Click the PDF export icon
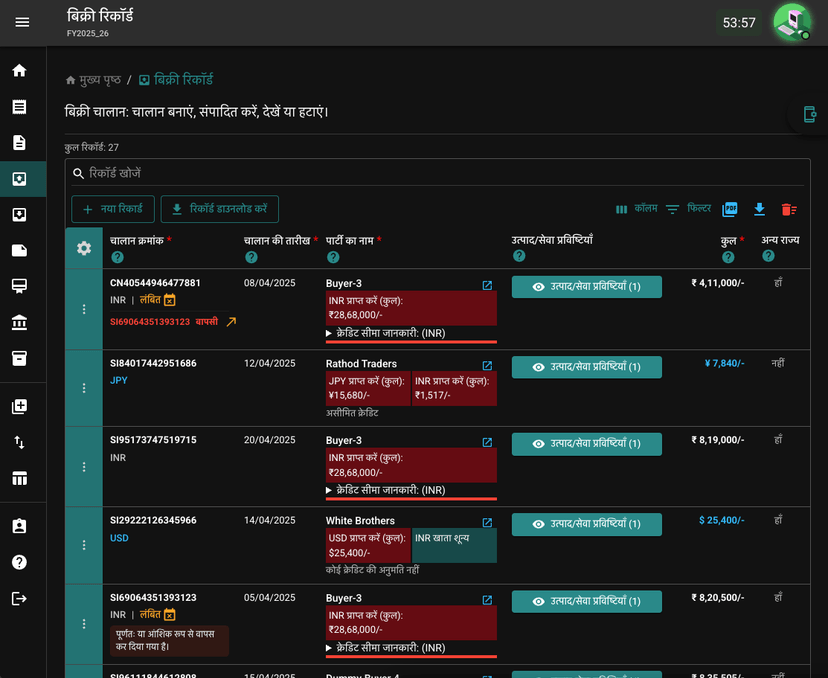Screen dimensions: 828x678 coord(730,209)
